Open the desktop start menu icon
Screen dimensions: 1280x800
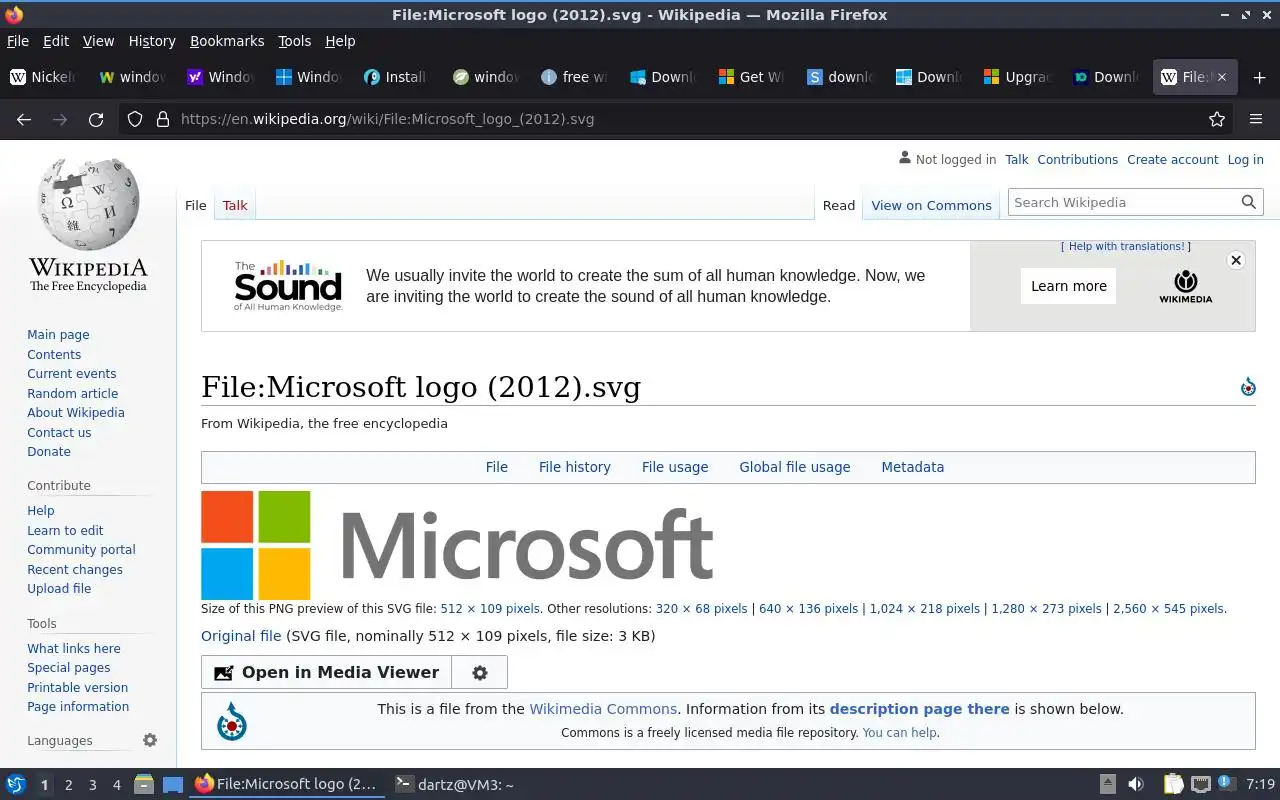pos(15,784)
